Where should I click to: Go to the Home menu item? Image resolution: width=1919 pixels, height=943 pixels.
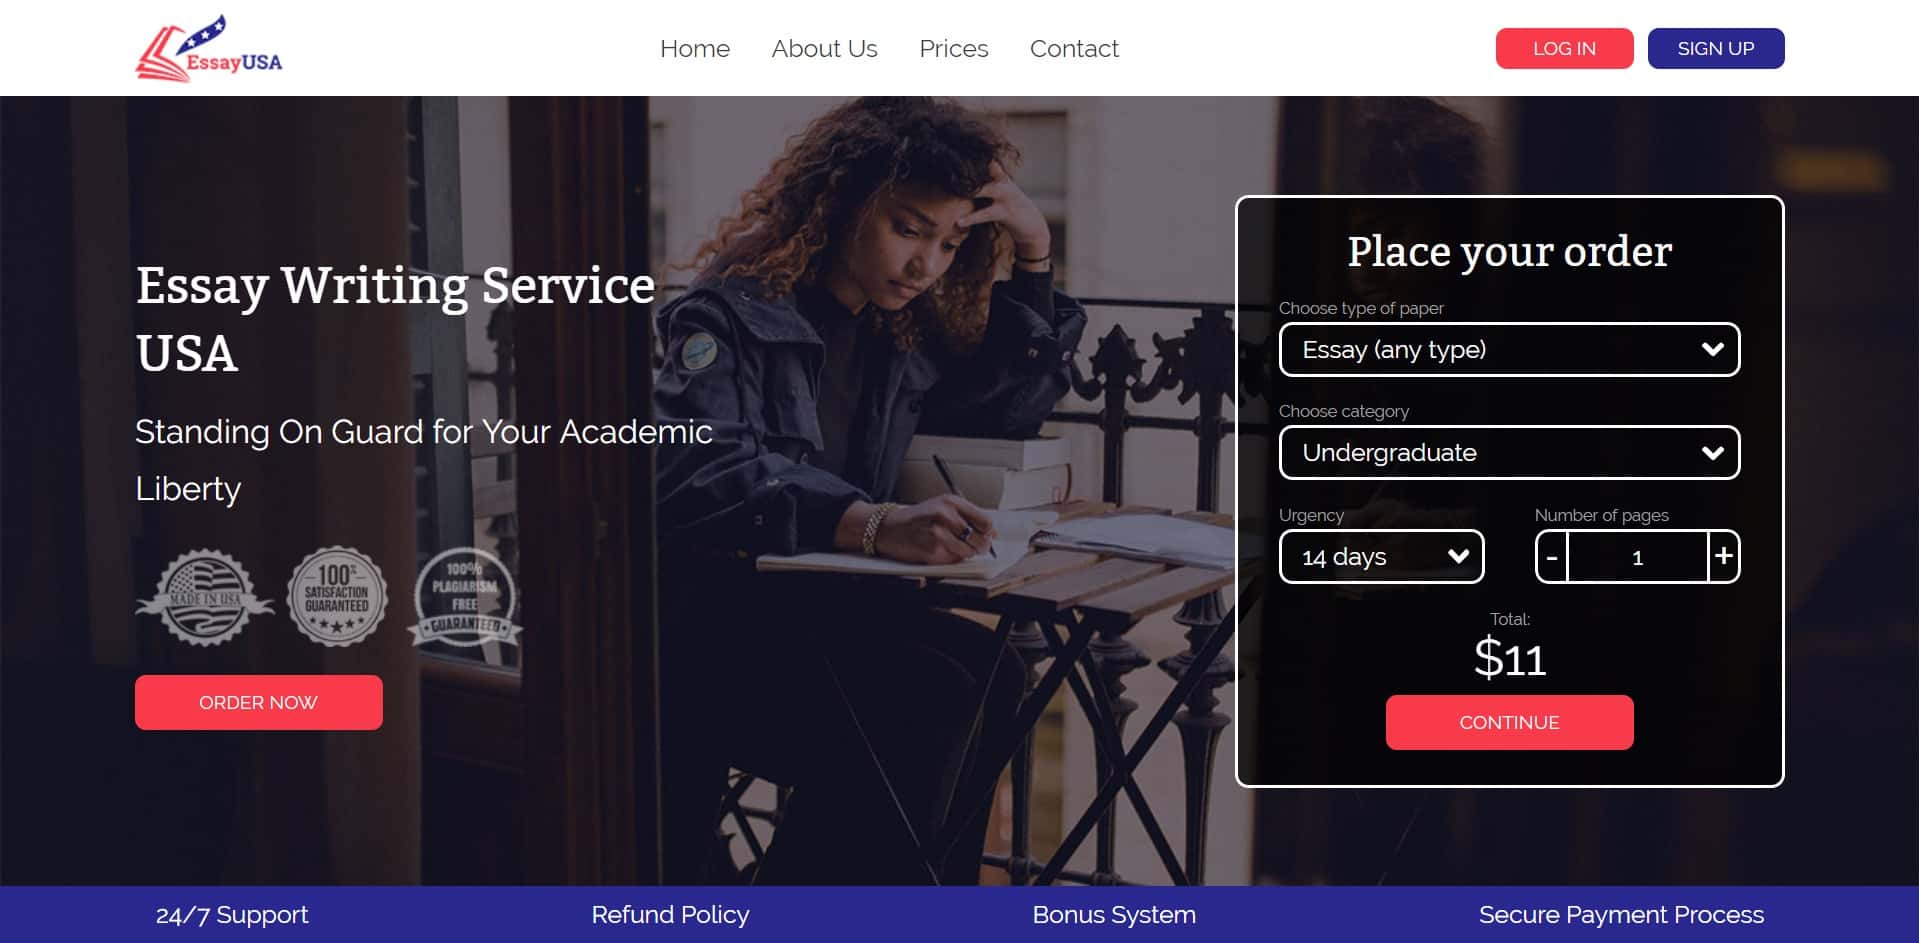pyautogui.click(x=695, y=48)
